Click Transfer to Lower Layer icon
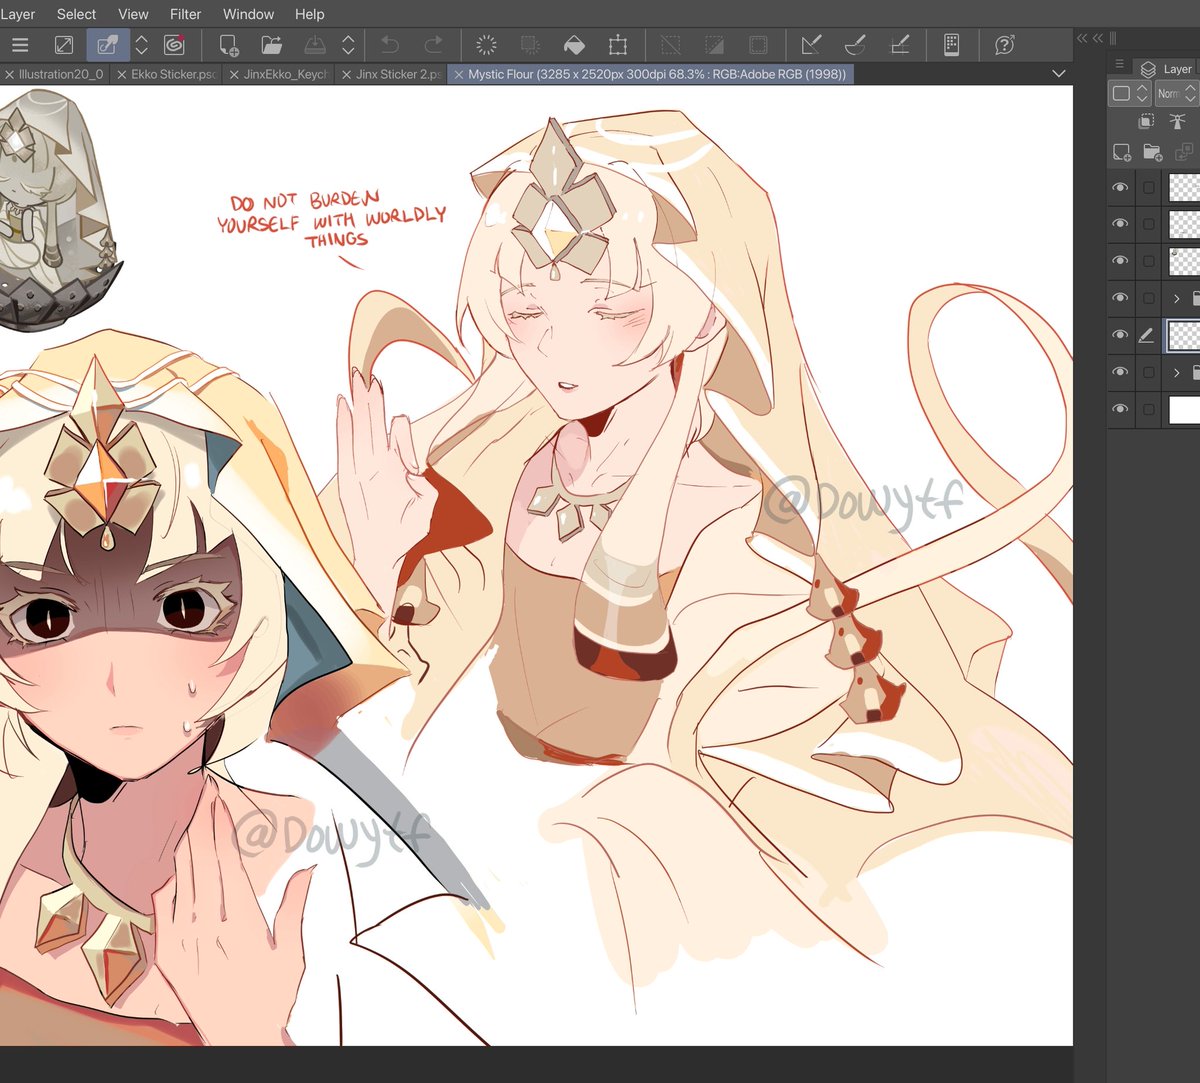The height and width of the screenshot is (1083, 1200). 1184,153
